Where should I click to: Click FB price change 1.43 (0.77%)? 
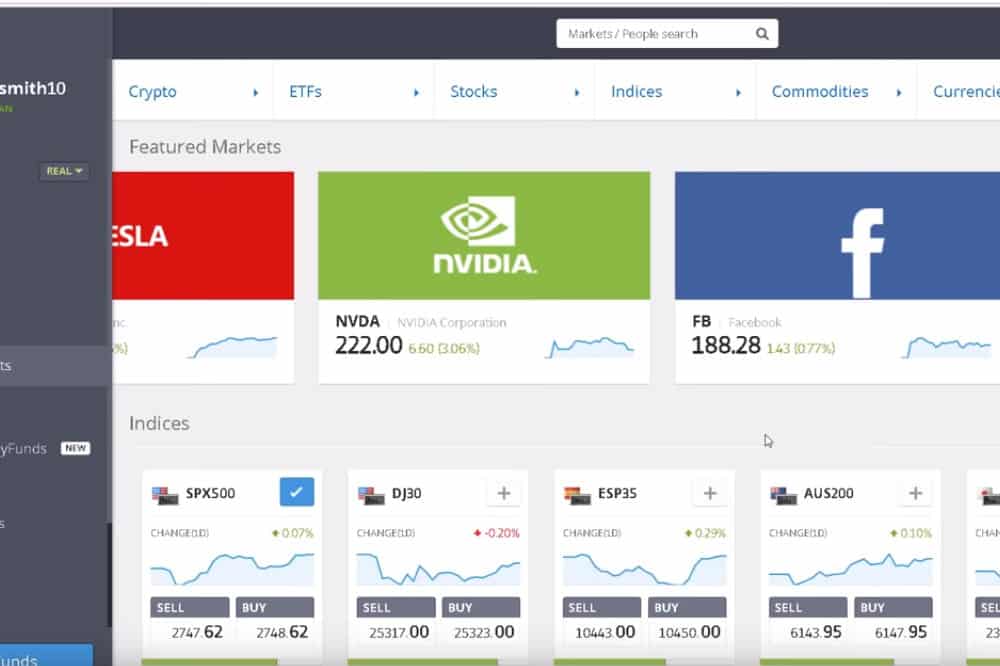pos(800,348)
